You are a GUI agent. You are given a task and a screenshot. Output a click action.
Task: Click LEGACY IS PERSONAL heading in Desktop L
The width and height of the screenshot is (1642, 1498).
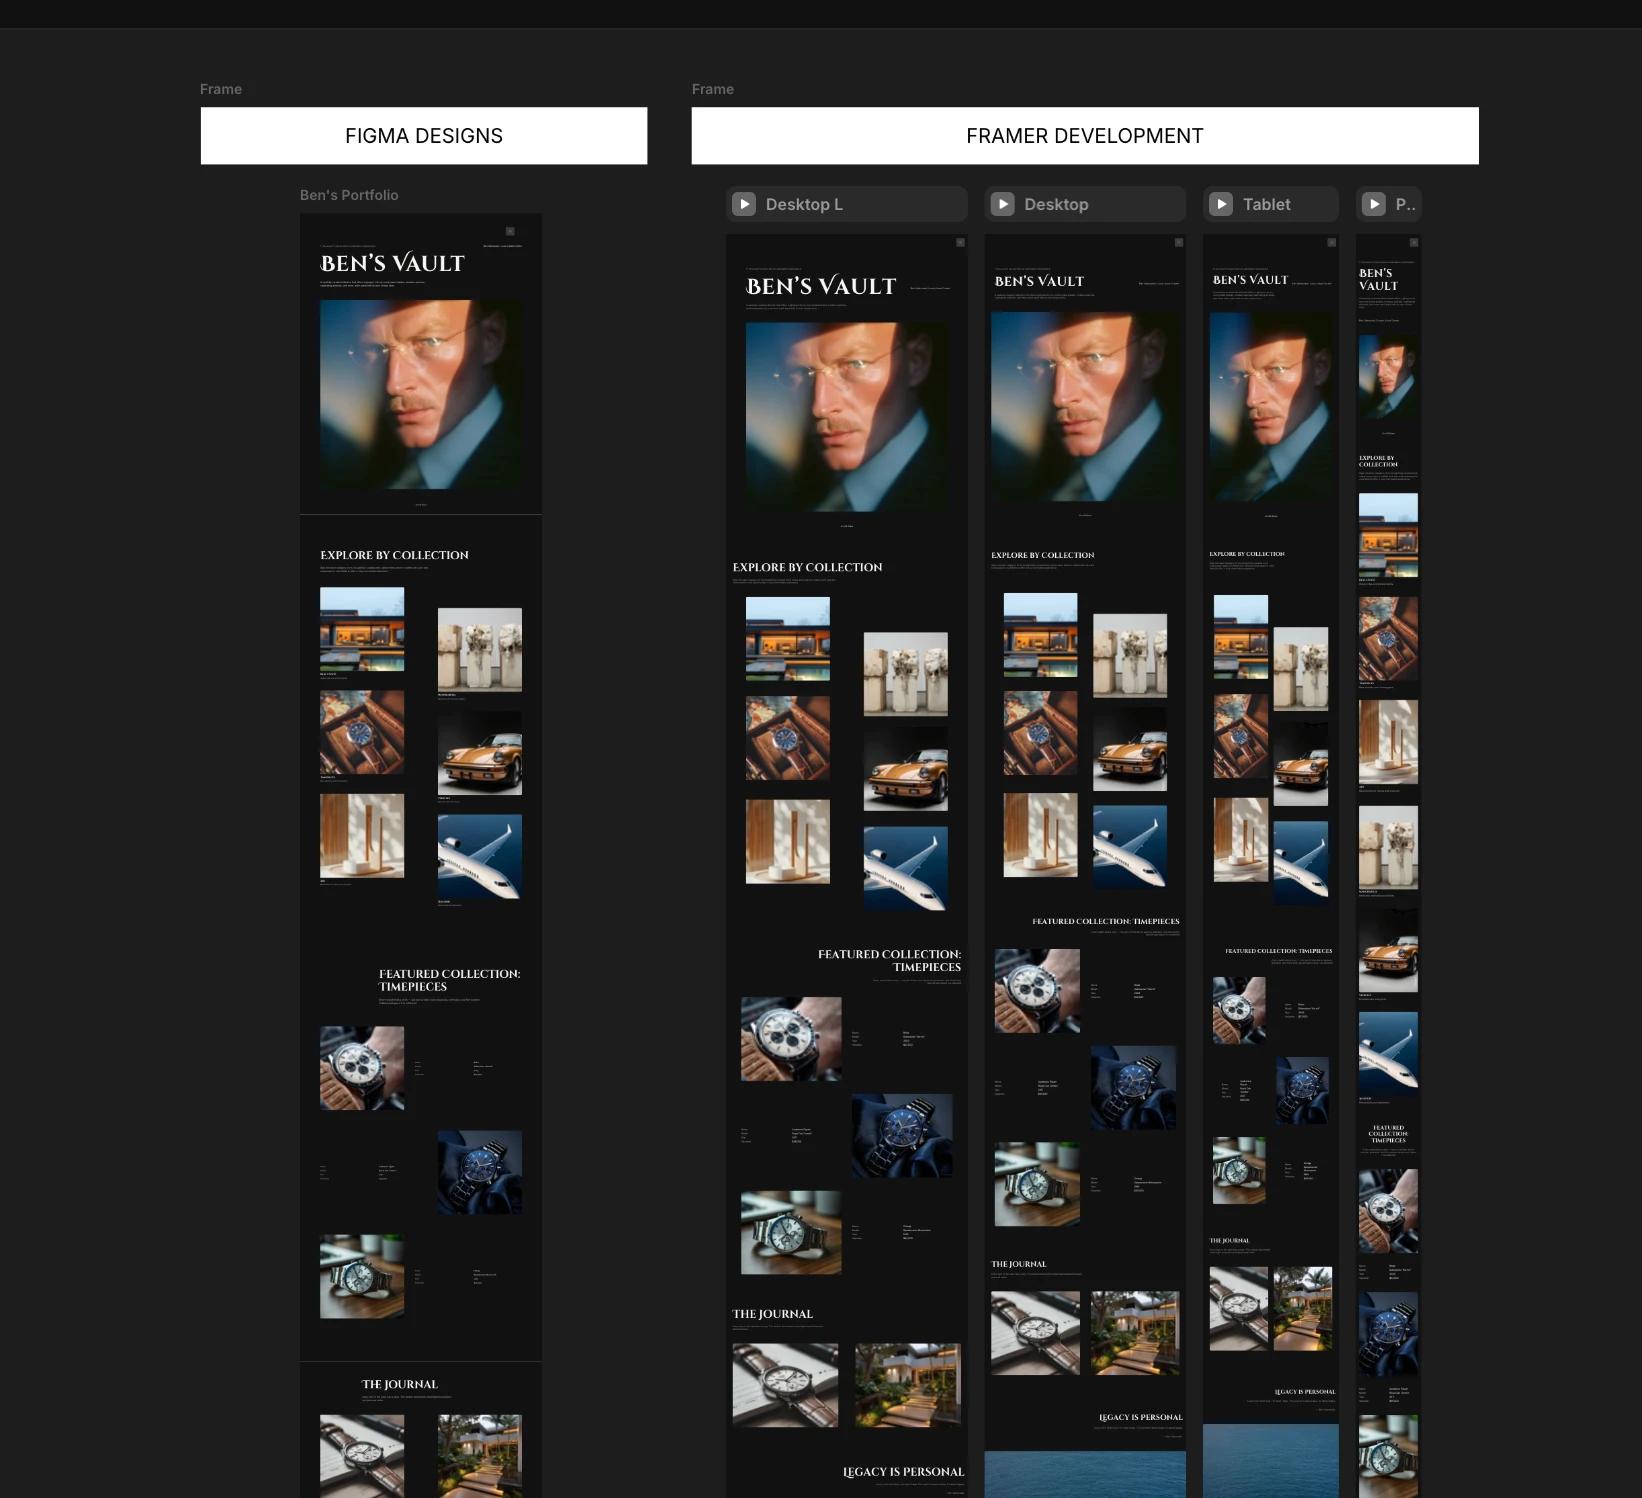[903, 1472]
